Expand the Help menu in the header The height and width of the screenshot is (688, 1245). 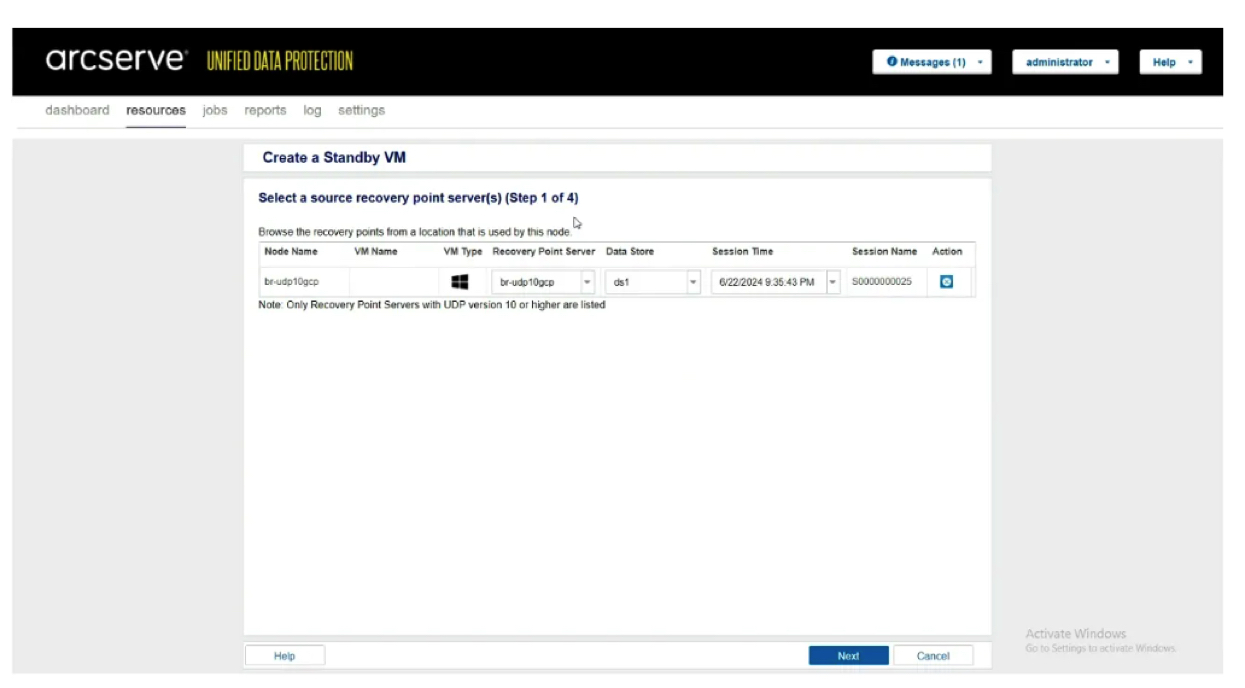pyautogui.click(x=1170, y=62)
